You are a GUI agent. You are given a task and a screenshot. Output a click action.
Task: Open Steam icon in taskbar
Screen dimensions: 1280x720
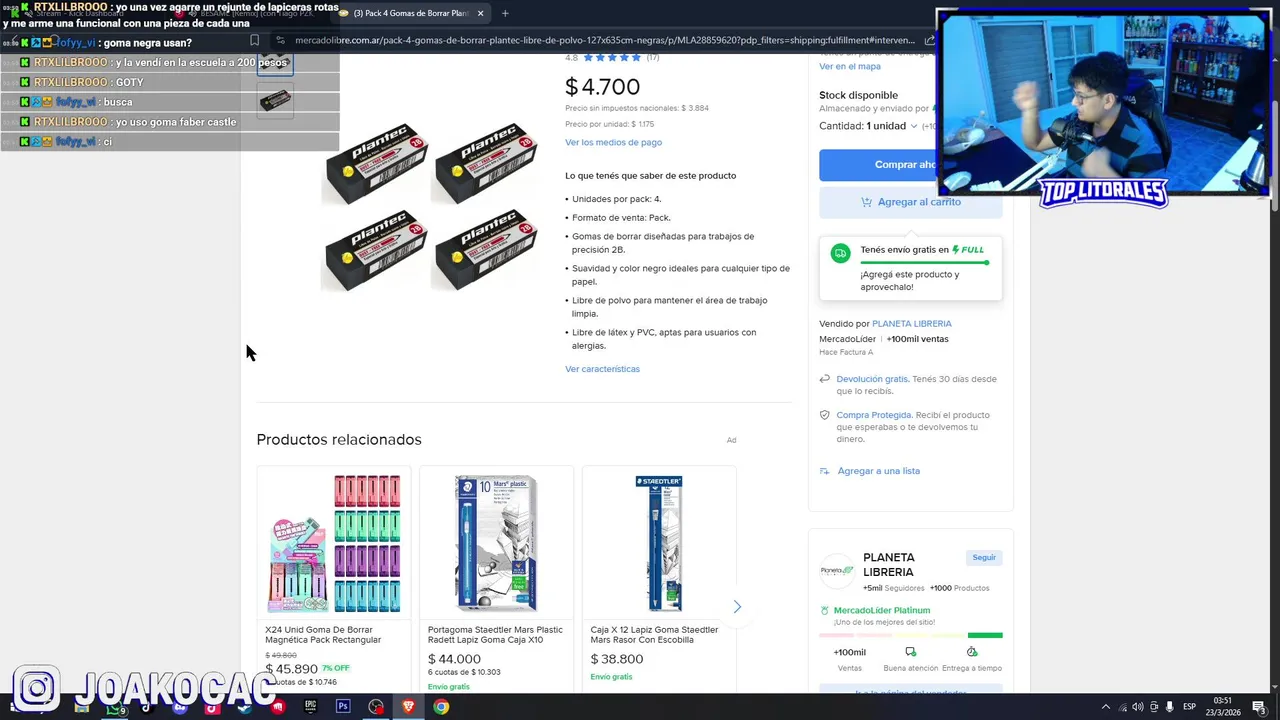pos(245,708)
